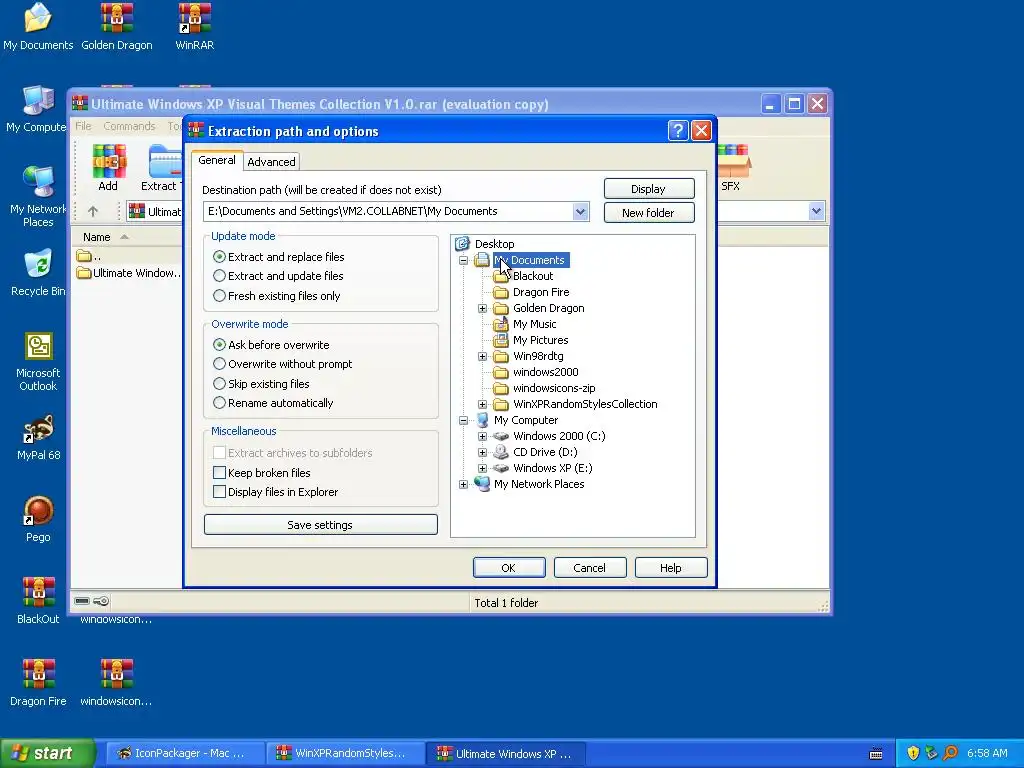Click the Display button
This screenshot has width=1024, height=768.
click(x=648, y=189)
